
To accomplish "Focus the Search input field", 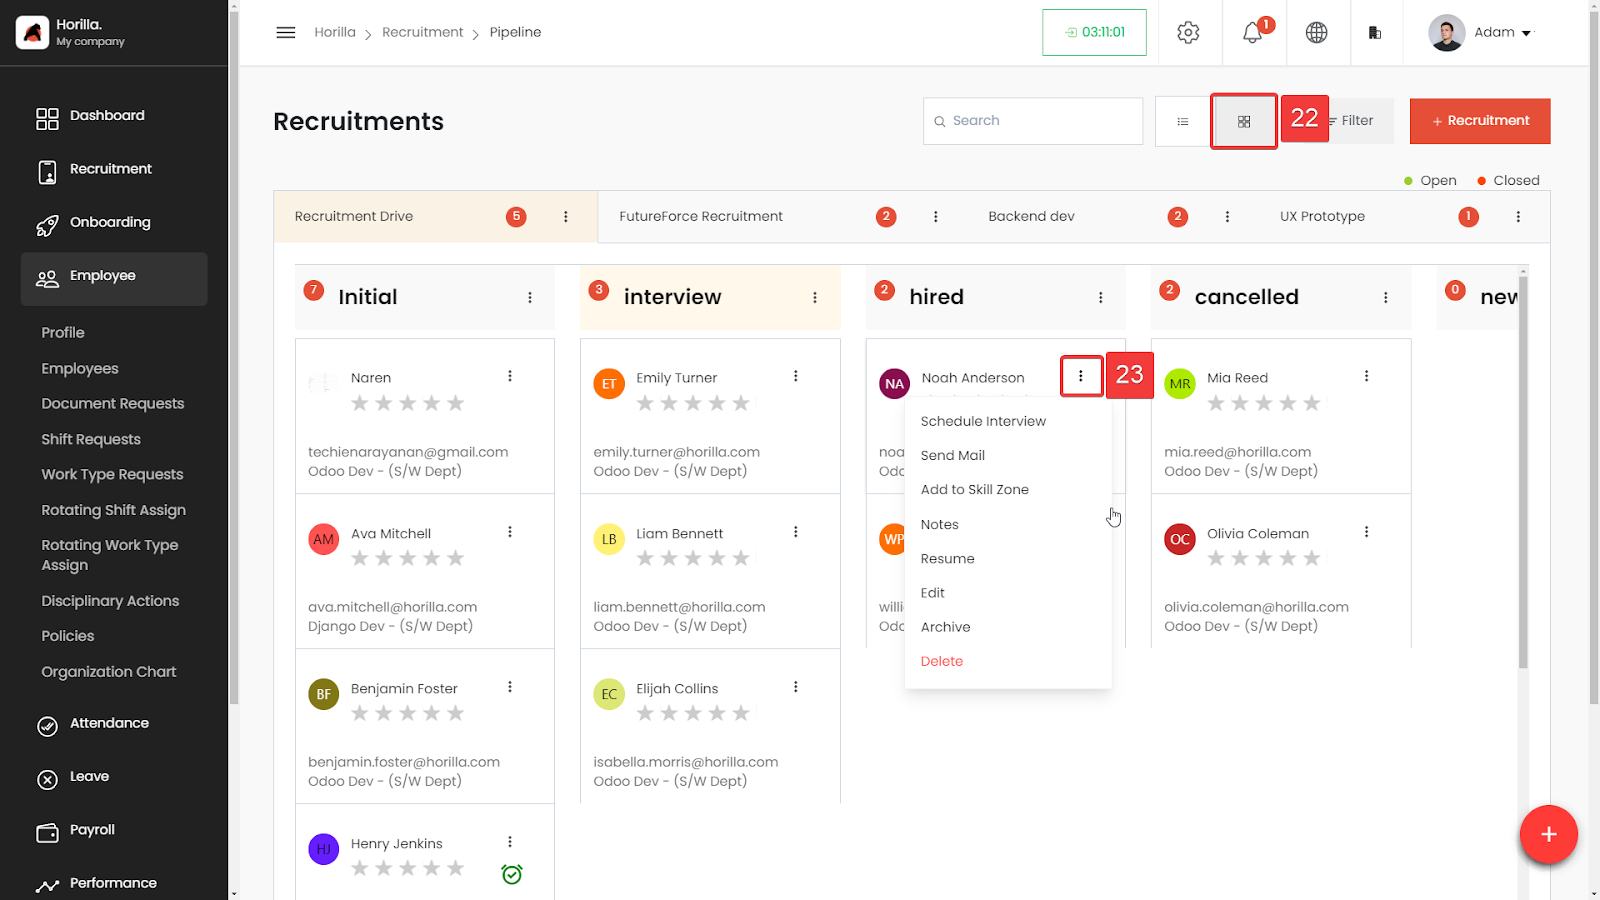I will 1033,121.
